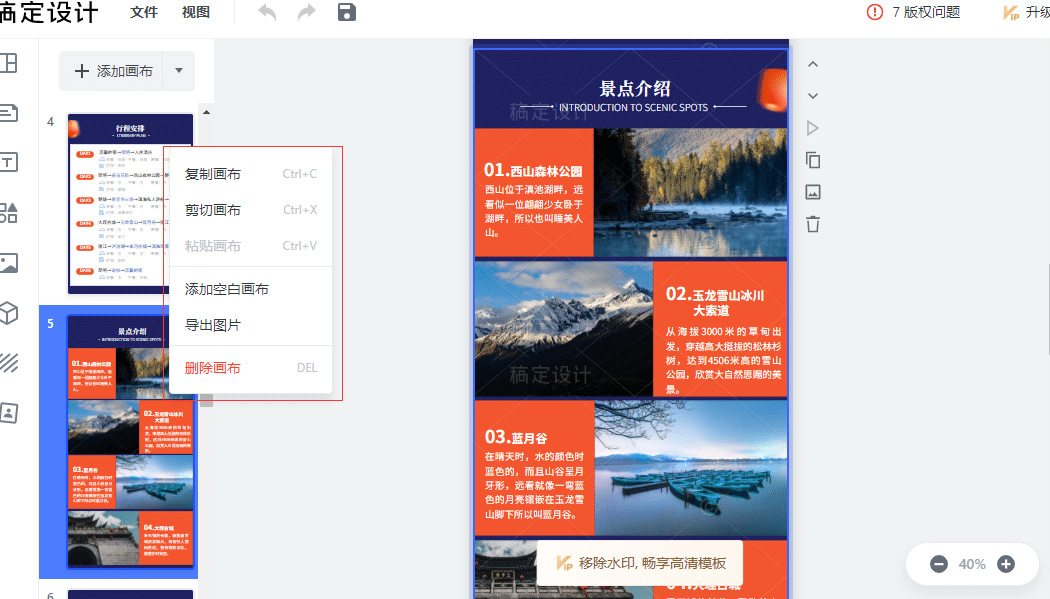The image size is (1050, 599).
Task: Click the 40% zoom level value
Action: 972,564
